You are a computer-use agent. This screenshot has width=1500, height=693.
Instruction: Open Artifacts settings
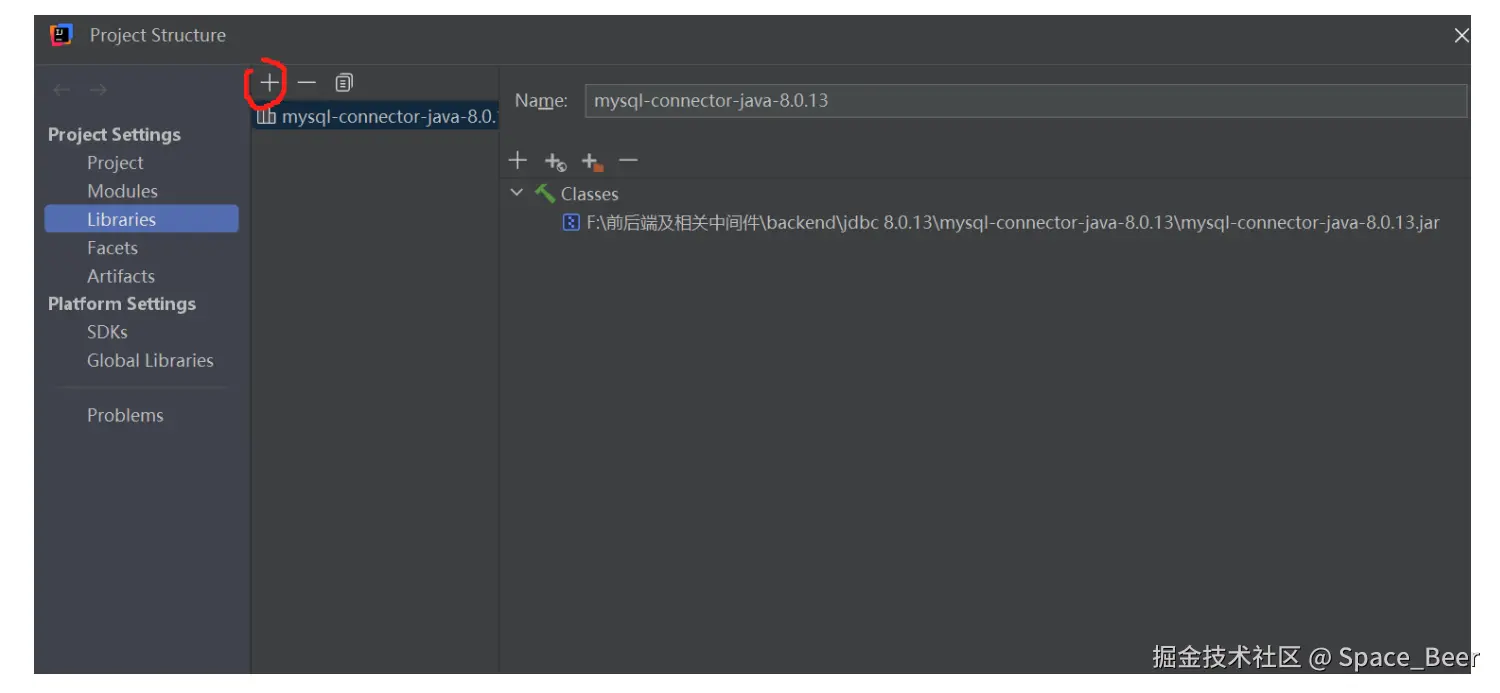(x=121, y=276)
